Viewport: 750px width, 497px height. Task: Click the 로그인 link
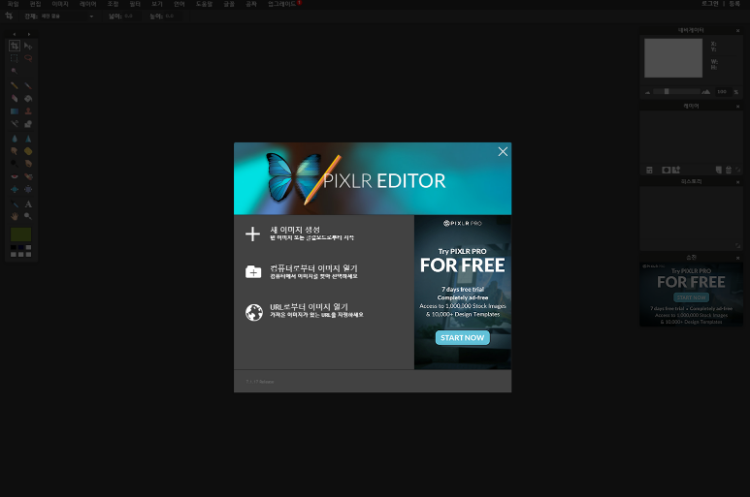(x=710, y=4)
